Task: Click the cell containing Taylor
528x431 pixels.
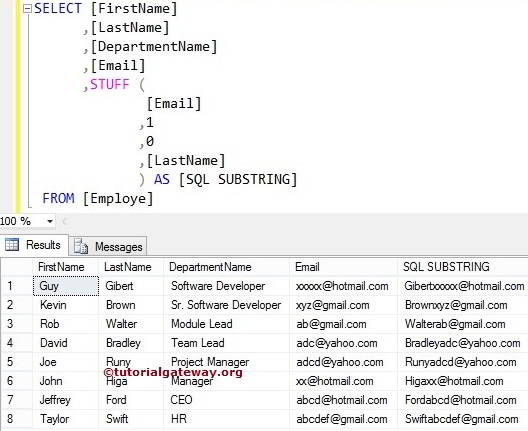Action: click(x=66, y=419)
